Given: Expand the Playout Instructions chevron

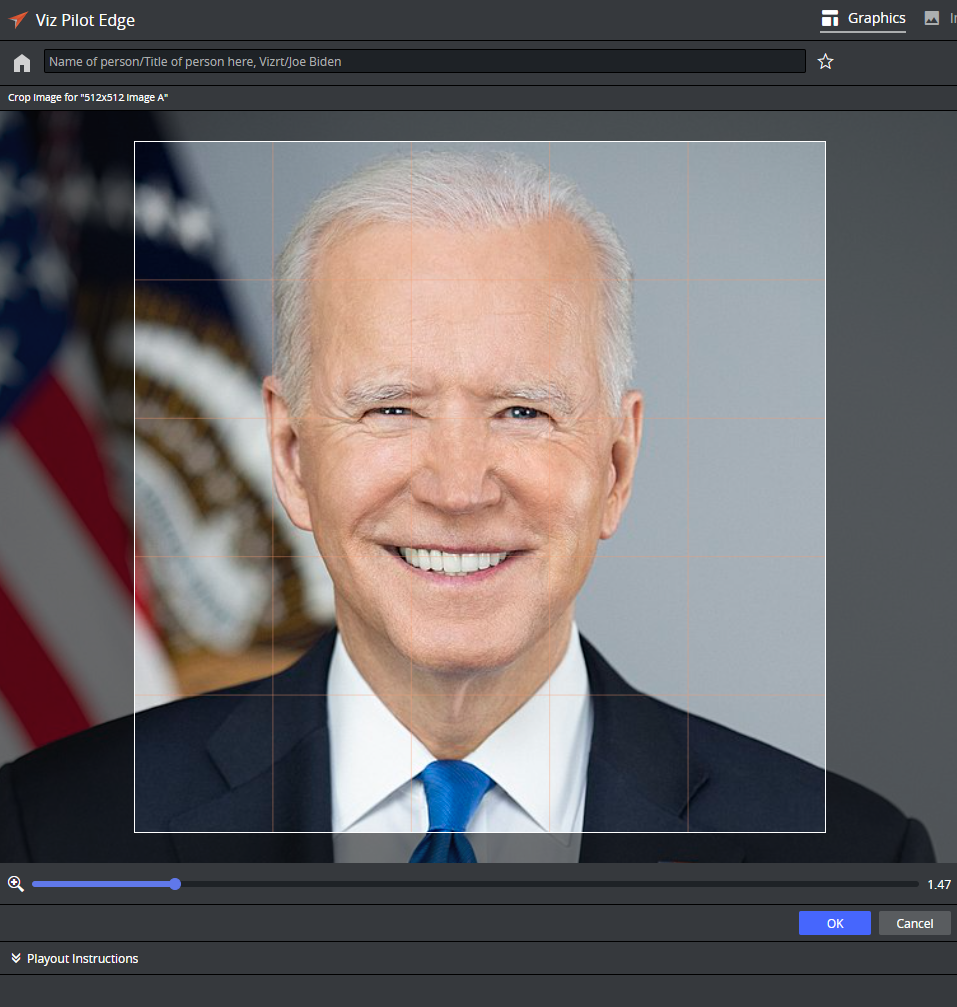Looking at the screenshot, I should pyautogui.click(x=16, y=959).
